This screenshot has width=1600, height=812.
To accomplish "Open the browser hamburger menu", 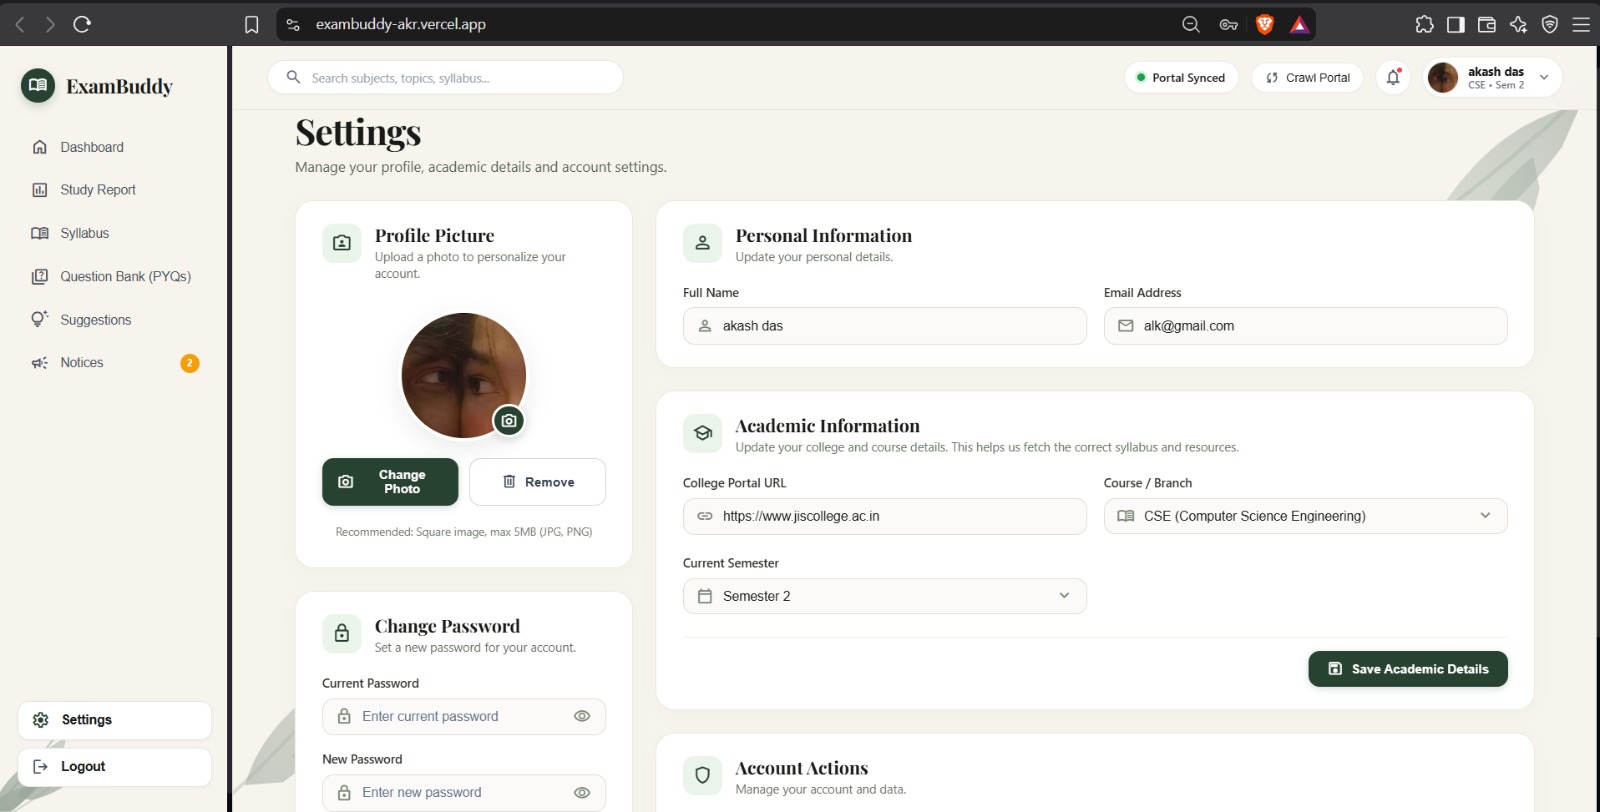I will tap(1581, 25).
